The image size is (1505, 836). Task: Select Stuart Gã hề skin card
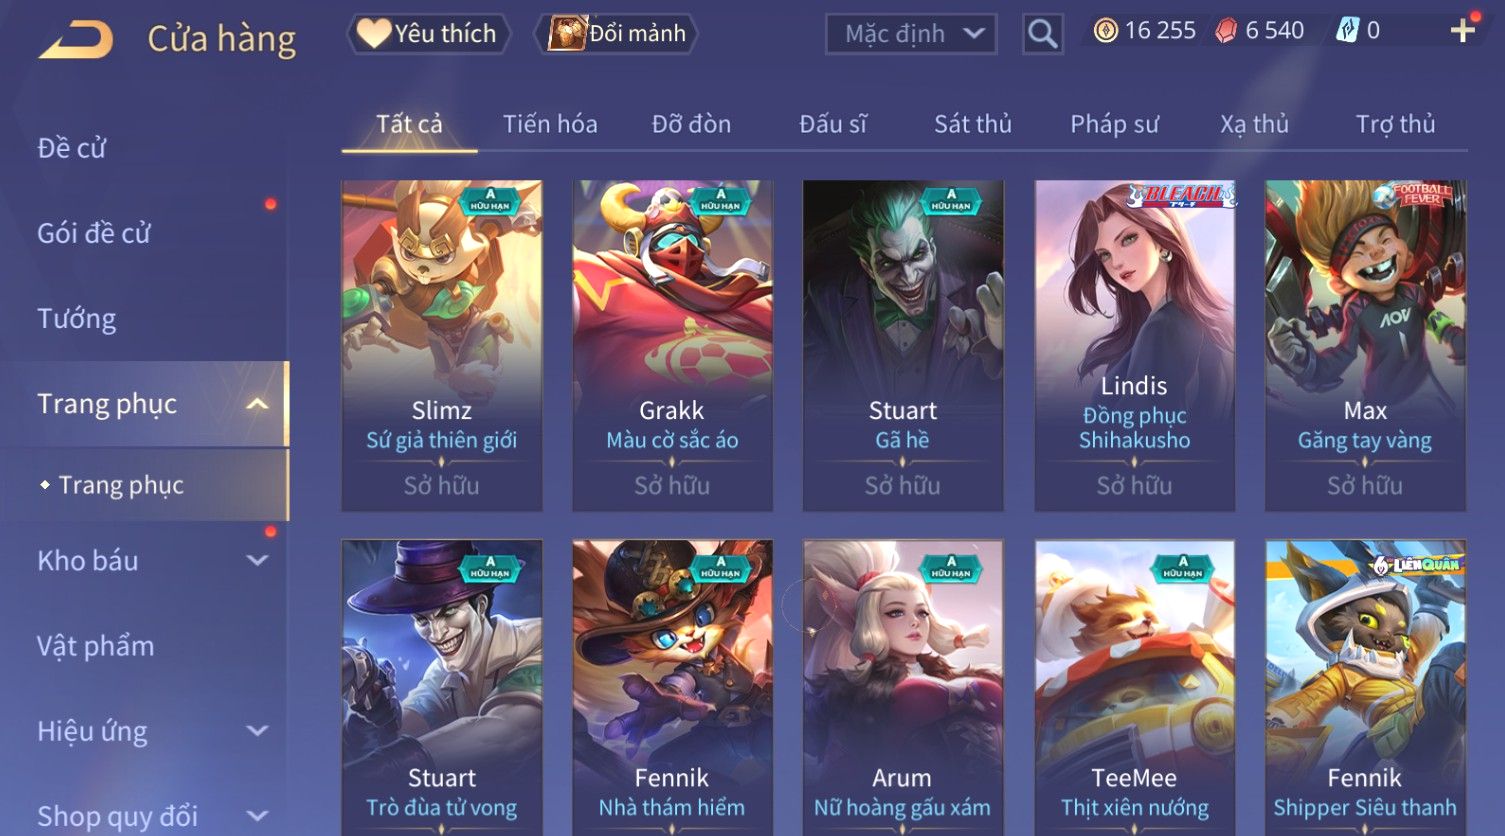[903, 346]
